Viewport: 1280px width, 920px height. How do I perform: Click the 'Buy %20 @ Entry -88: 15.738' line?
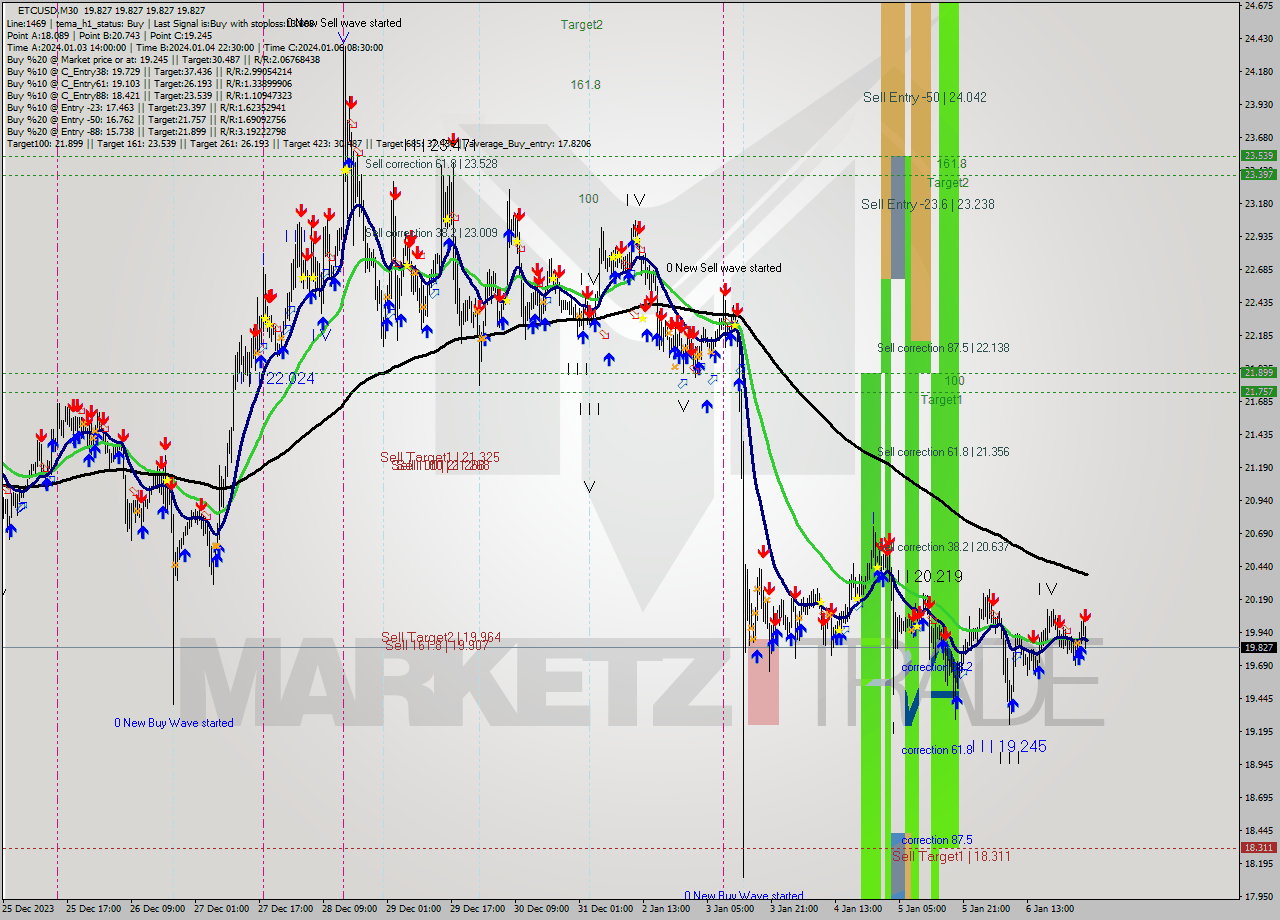point(146,132)
